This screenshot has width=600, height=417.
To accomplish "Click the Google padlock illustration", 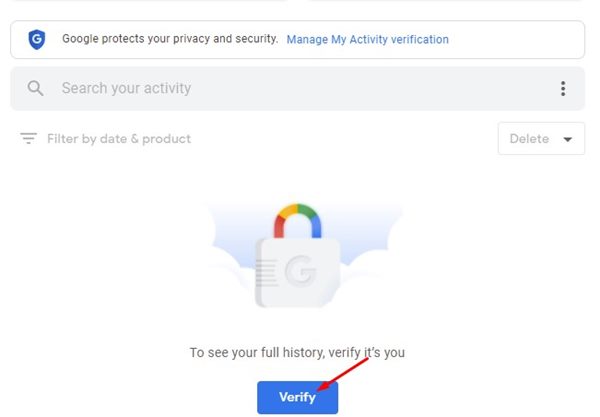I will [298, 256].
